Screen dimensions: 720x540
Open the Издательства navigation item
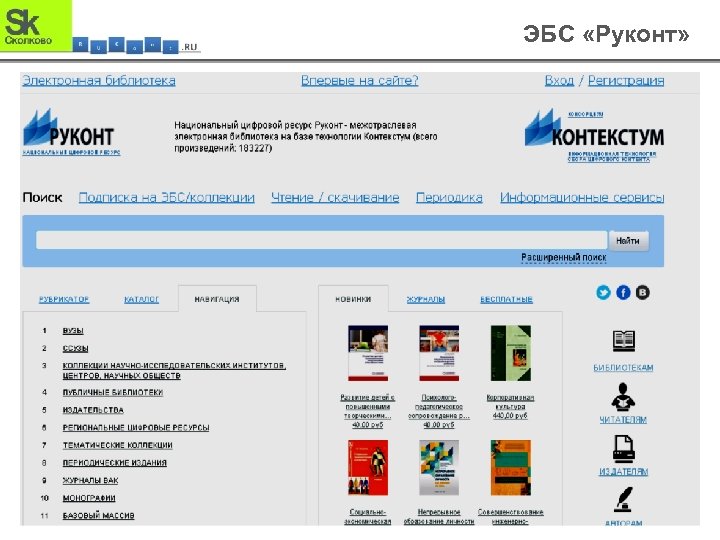pyautogui.click(x=93, y=410)
